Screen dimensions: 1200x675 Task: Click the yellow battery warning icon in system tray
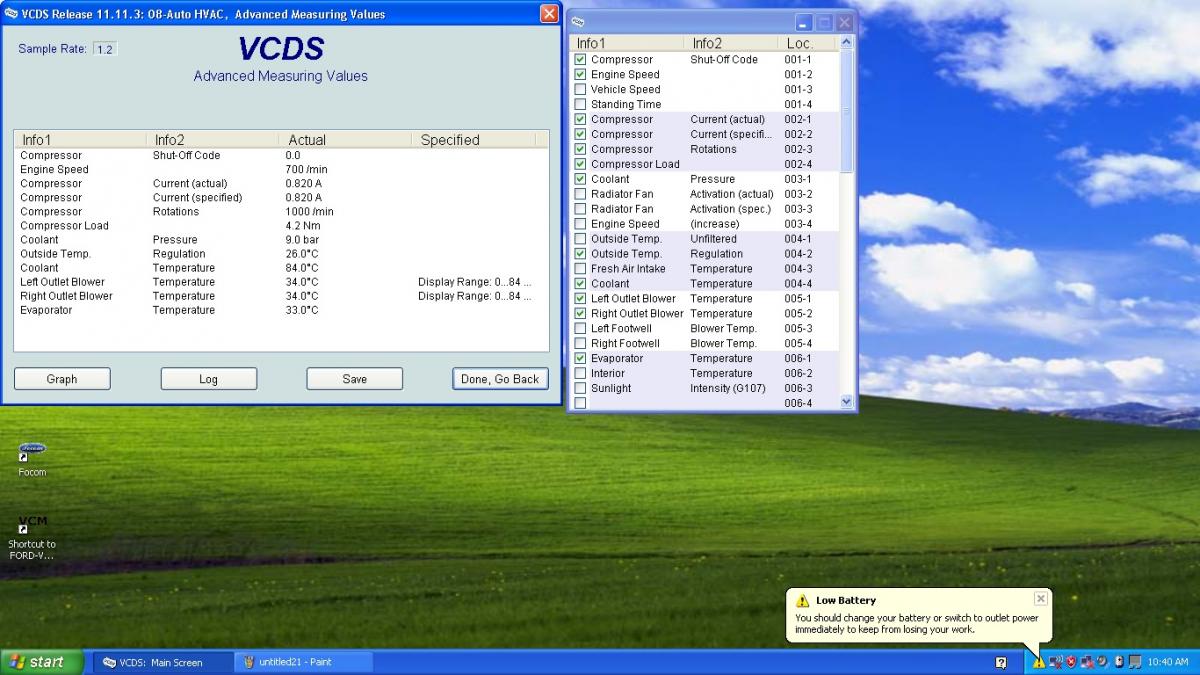tap(1039, 662)
